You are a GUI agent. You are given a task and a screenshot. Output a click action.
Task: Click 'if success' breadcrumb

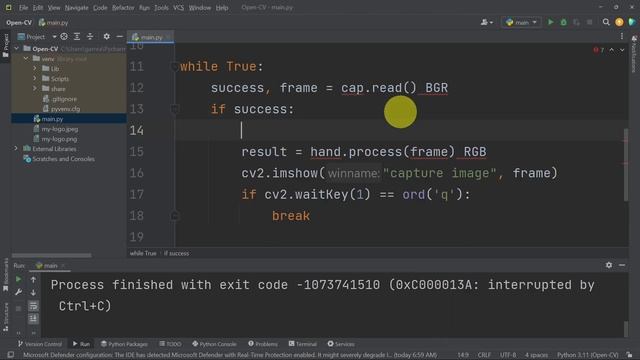(176, 253)
